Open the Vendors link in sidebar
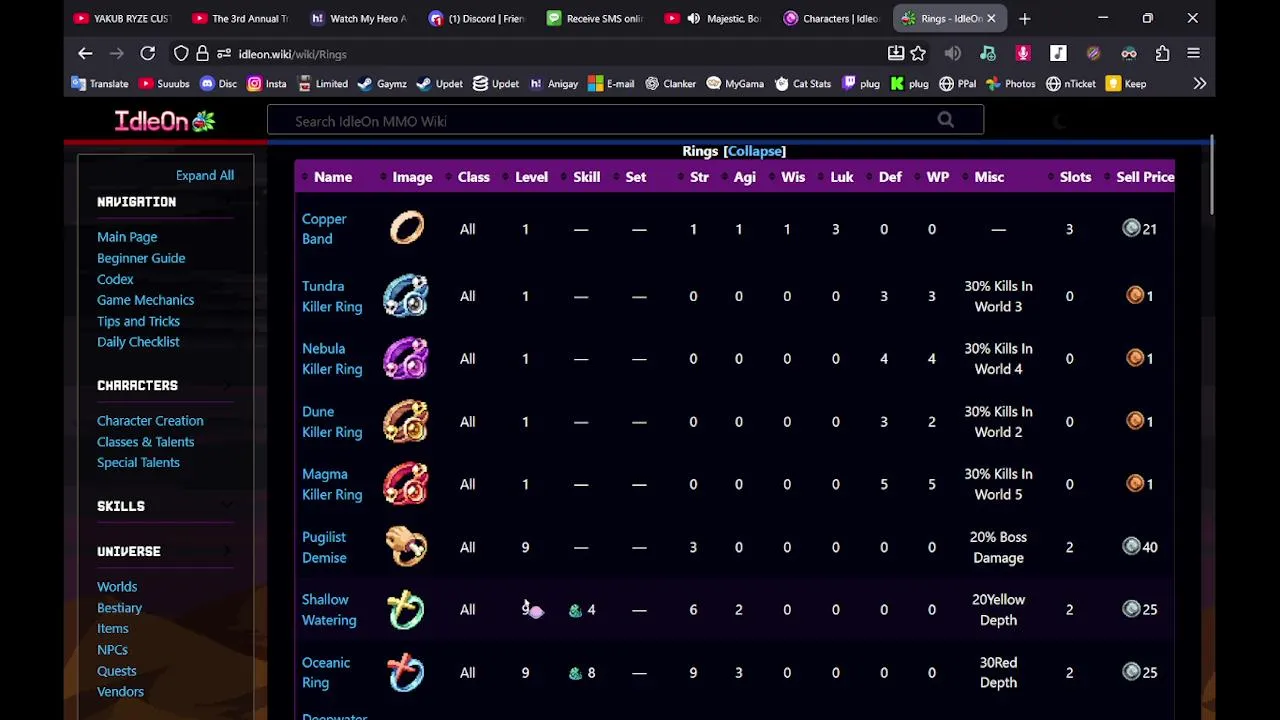The width and height of the screenshot is (1280, 720). (x=120, y=692)
